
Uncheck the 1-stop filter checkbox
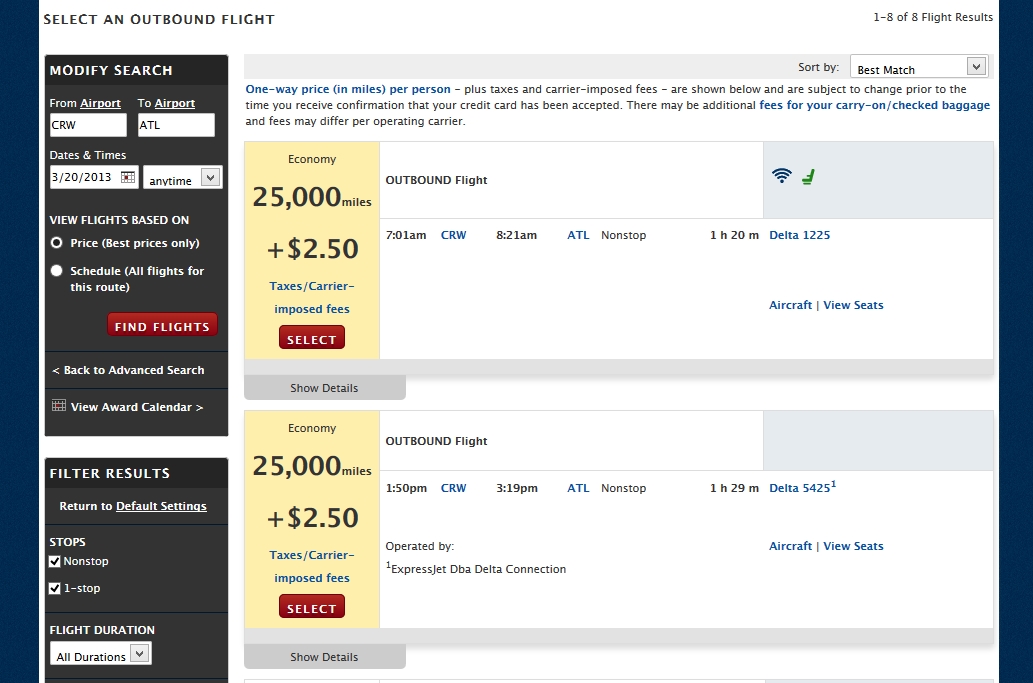[x=55, y=589]
